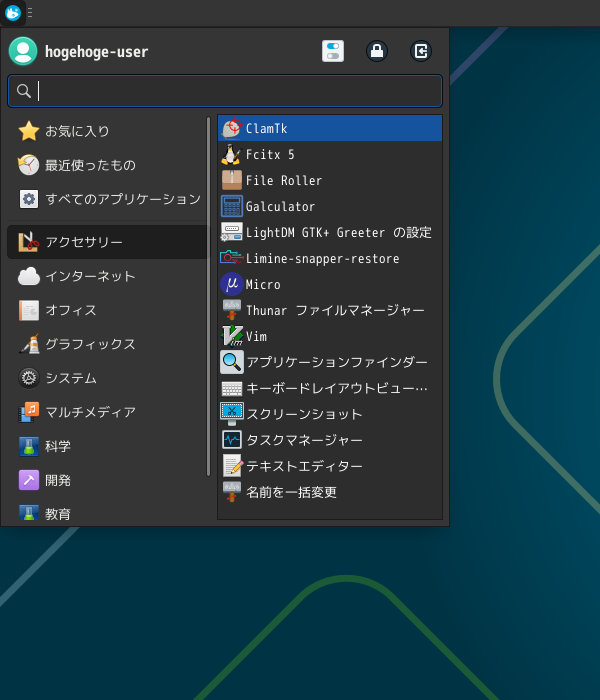Screen dimensions: 600x700
Task: Click the hogehoge-user name text
Action: [96, 51]
